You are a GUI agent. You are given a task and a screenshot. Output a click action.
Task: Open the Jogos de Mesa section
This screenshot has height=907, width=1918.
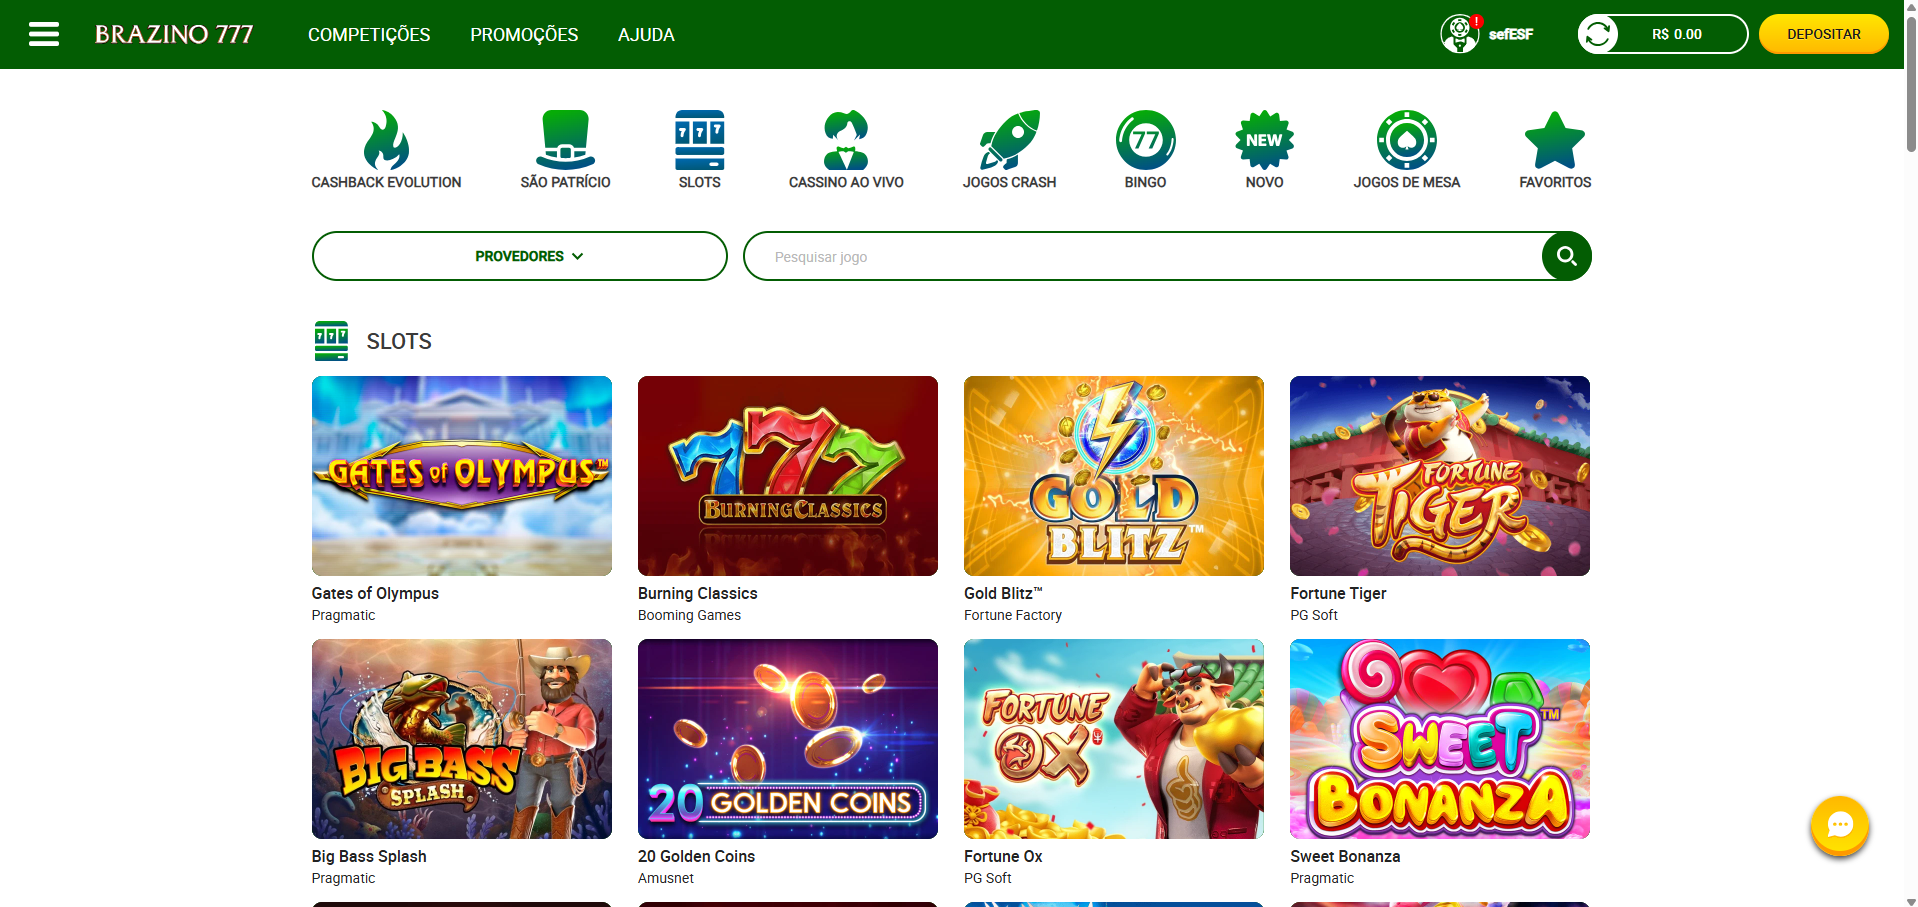click(x=1407, y=141)
